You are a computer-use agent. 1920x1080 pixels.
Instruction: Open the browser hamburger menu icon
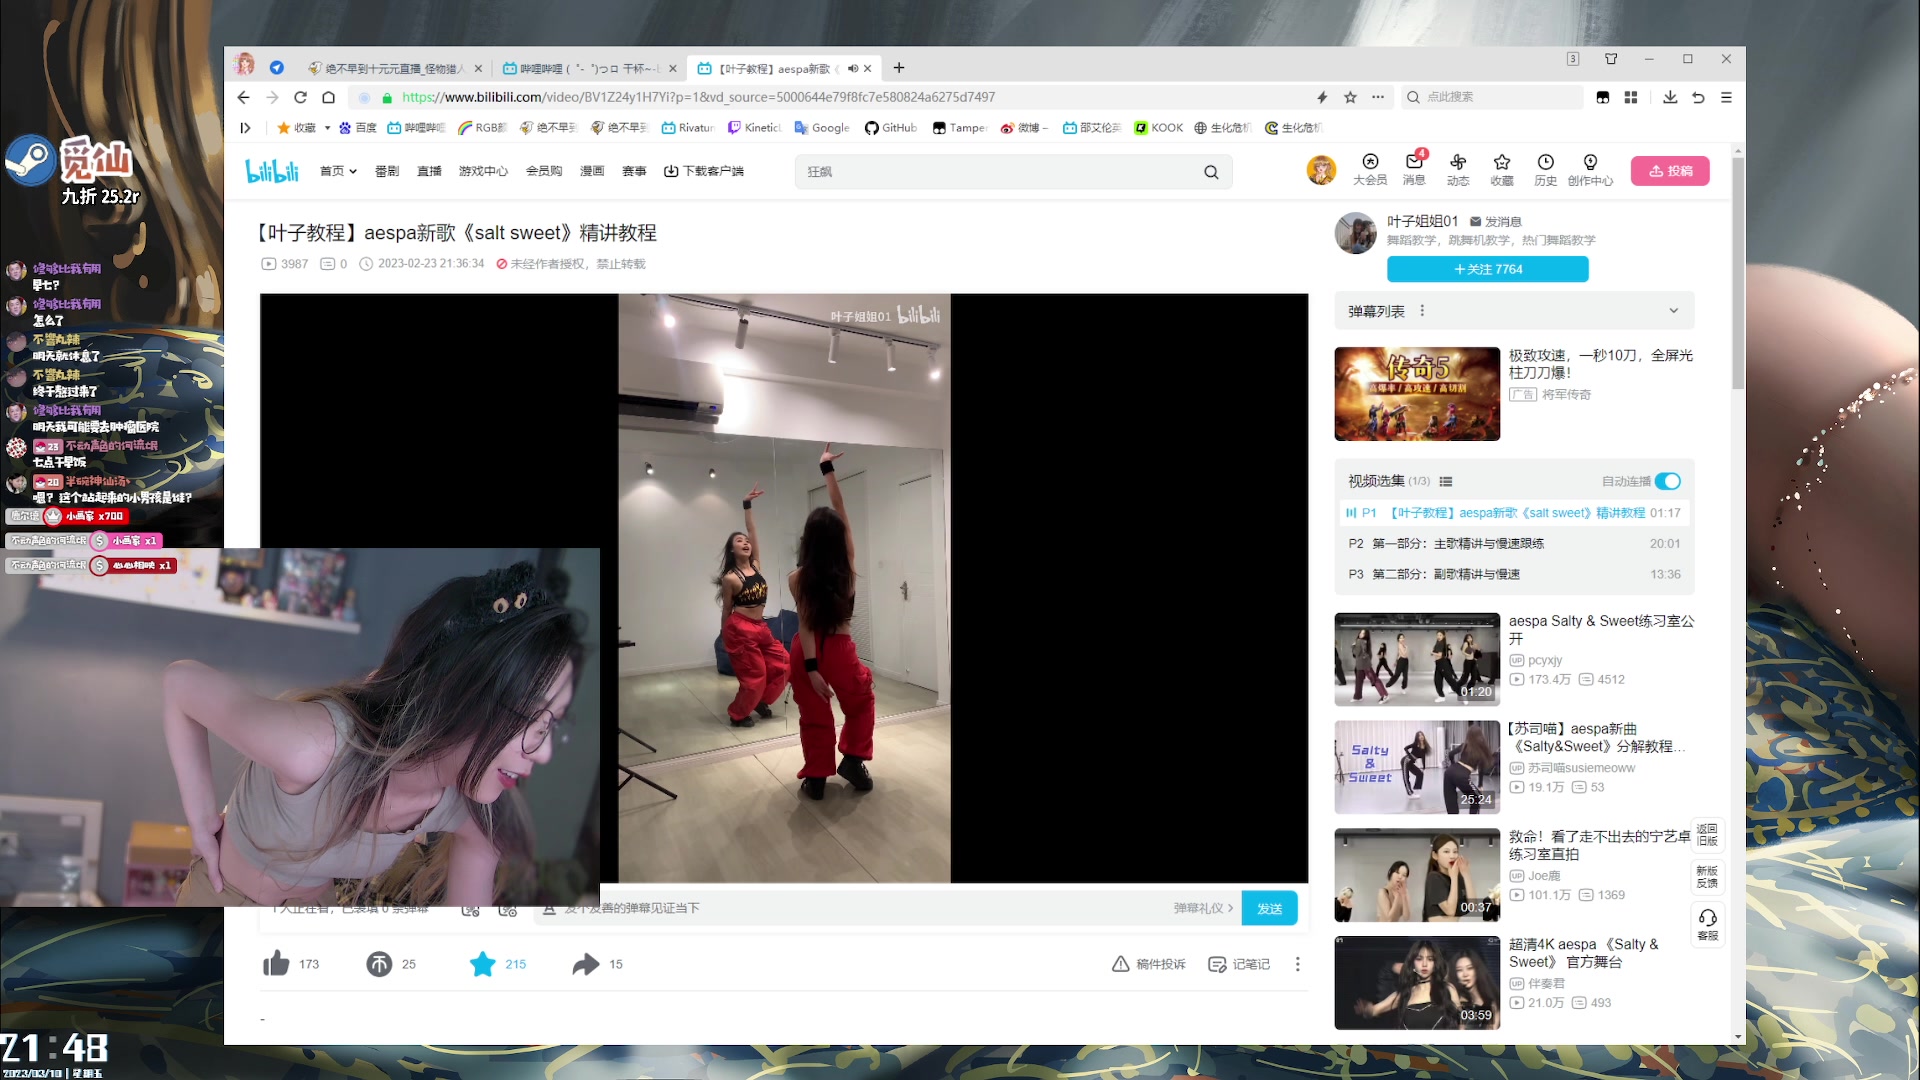[1726, 97]
